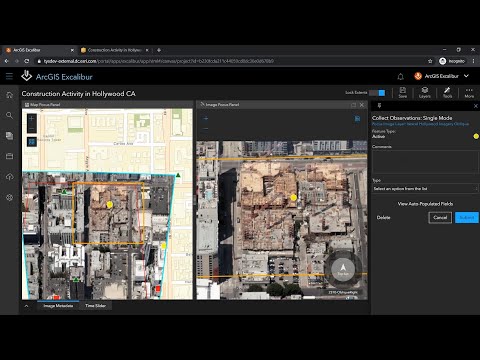Open the Chrome three-dot menu
Image resolution: width=480 pixels, height=360 pixels.
pyautogui.click(x=473, y=61)
